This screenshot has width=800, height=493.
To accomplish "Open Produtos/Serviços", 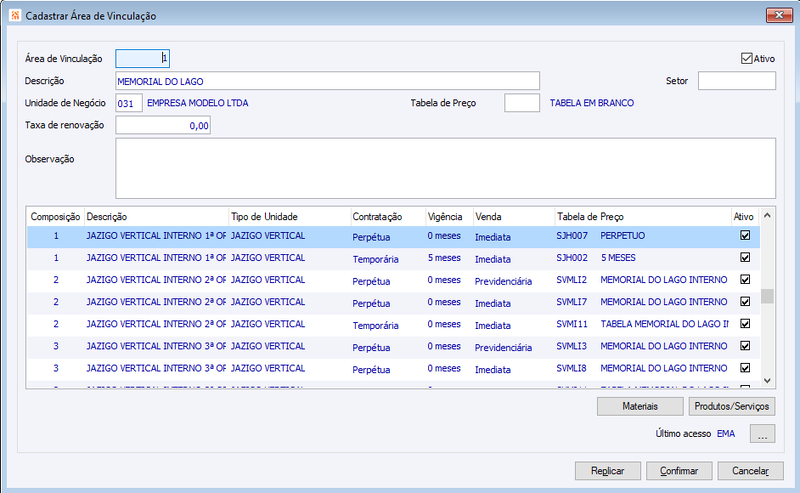I will click(x=732, y=406).
